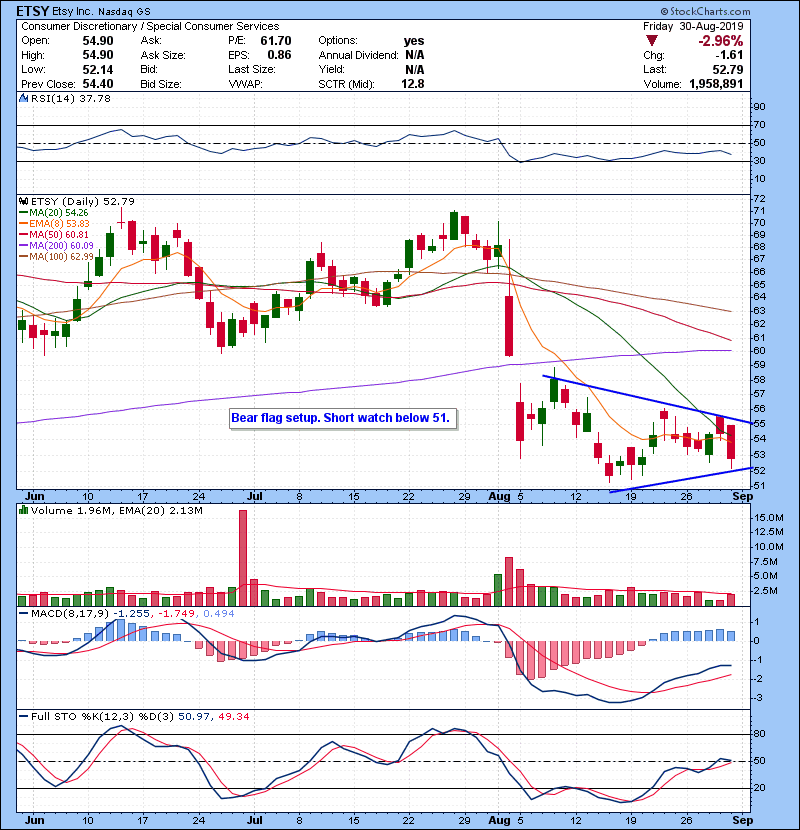Screen dimensions: 800x830
Task: Click the EMA(8) 53.83 legend entry
Action: (54, 224)
